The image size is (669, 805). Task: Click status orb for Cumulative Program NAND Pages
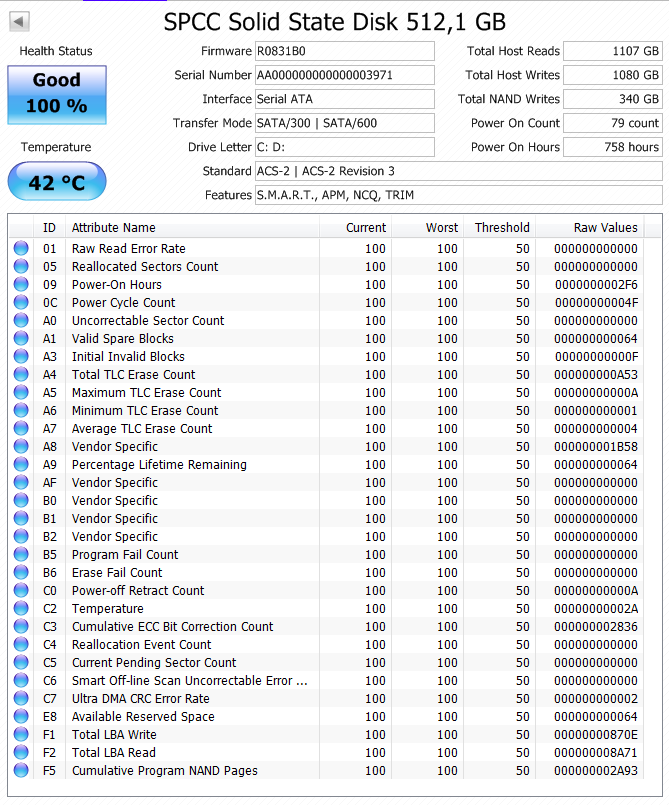[21, 771]
